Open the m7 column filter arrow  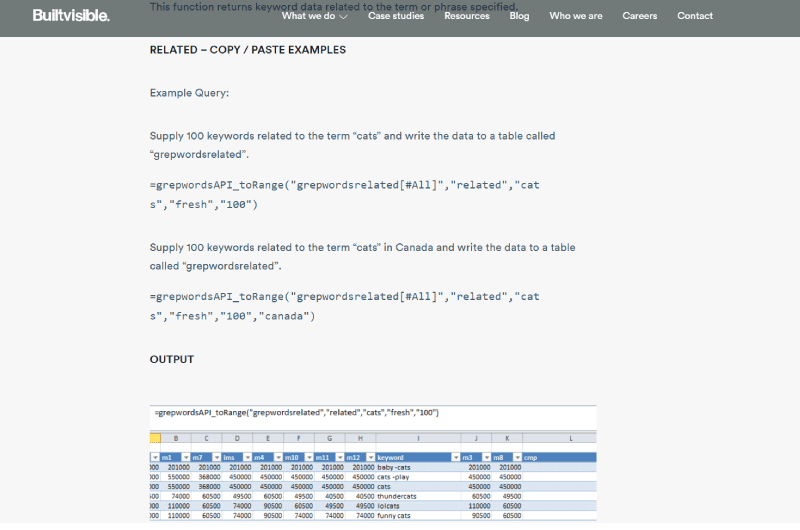pyautogui.click(x=217, y=458)
